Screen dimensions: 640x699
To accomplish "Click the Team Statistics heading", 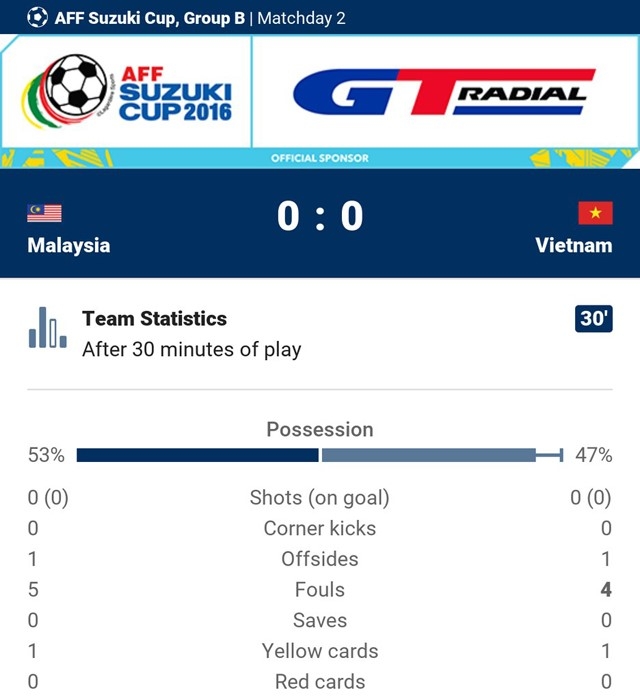I will pyautogui.click(x=154, y=319).
